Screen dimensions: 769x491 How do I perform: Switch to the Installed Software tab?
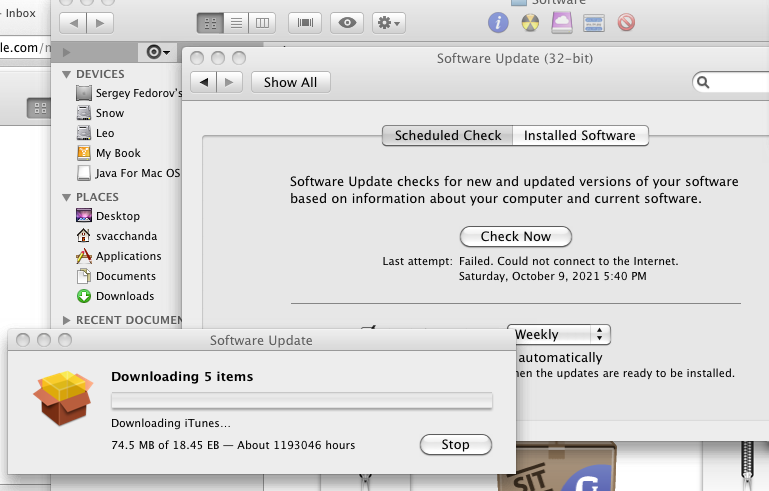(580, 135)
